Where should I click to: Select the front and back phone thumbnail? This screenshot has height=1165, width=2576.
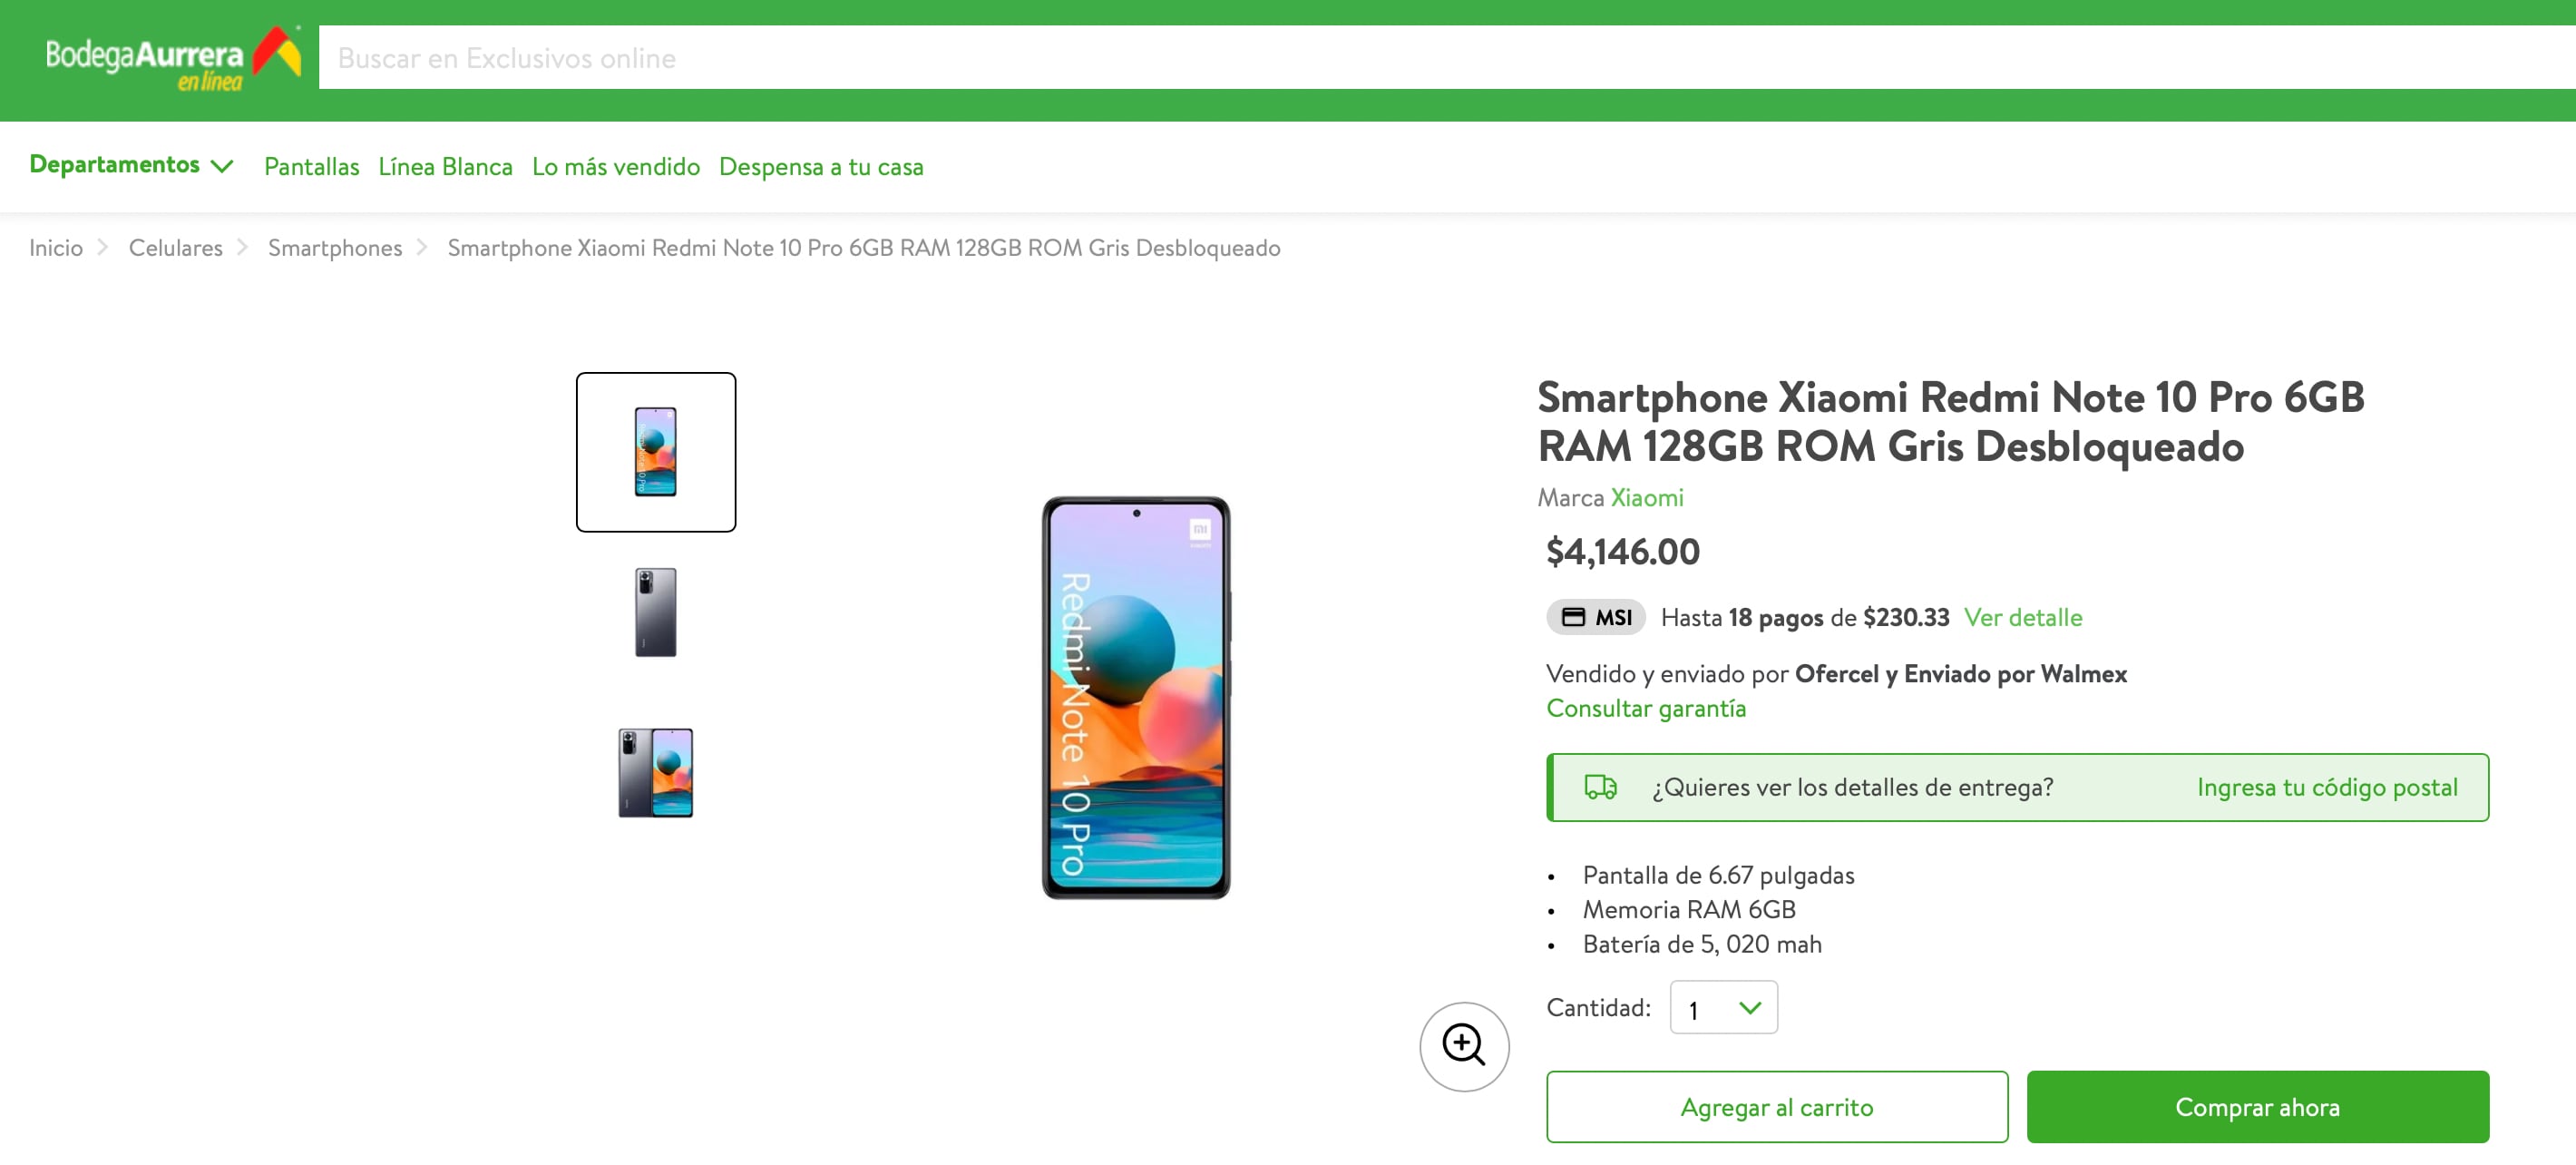pyautogui.click(x=656, y=772)
